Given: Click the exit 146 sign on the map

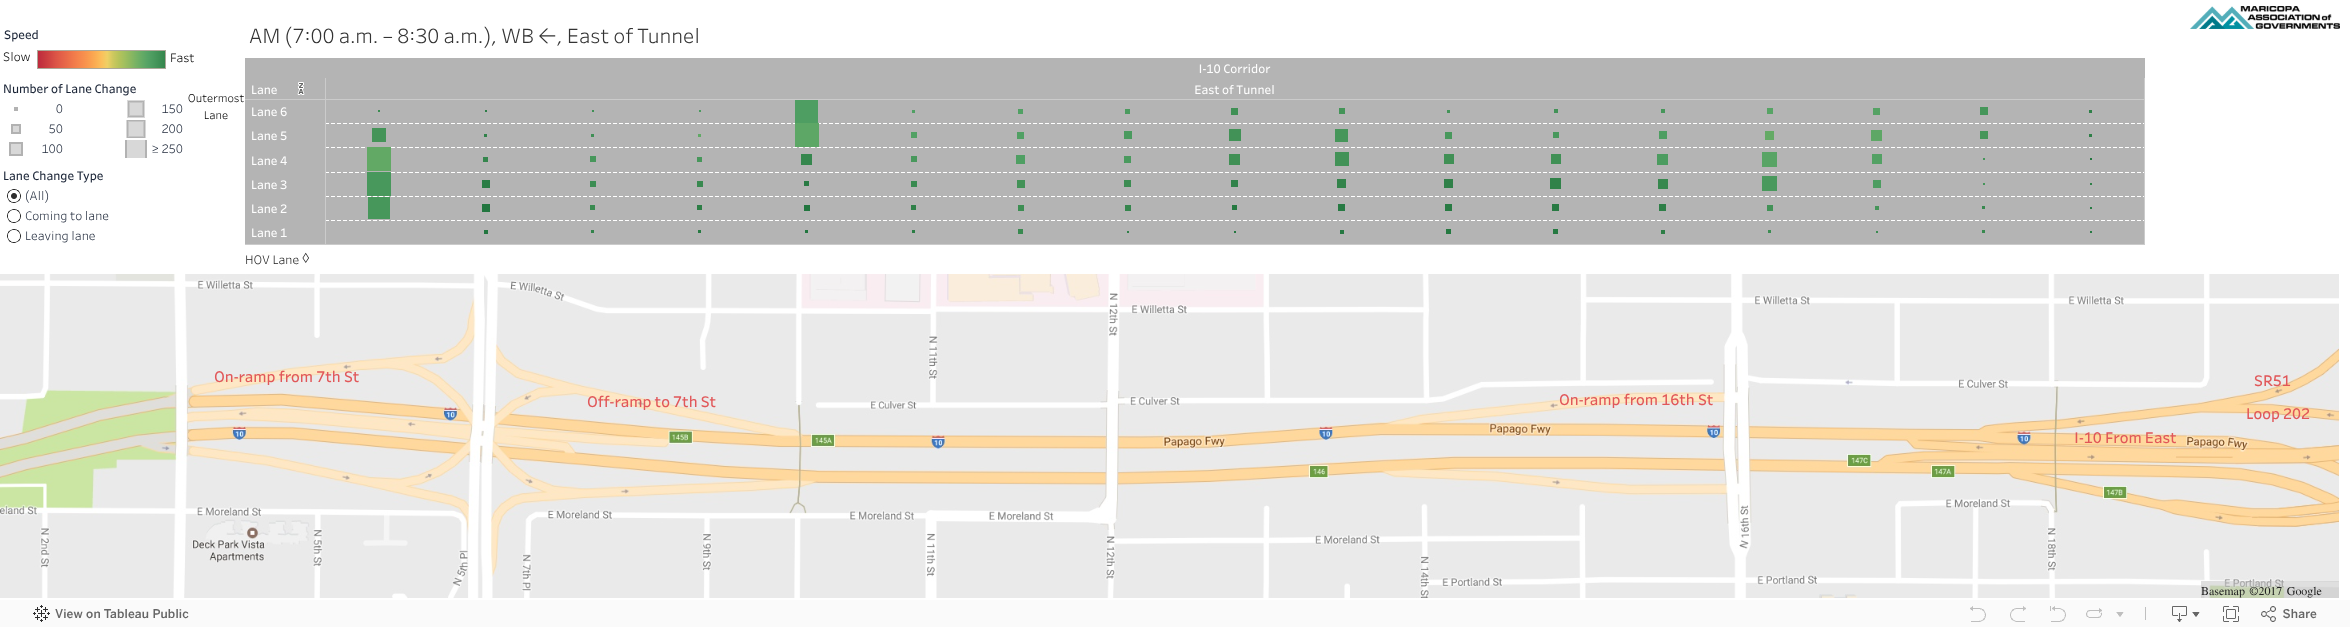Looking at the screenshot, I should coord(1319,471).
